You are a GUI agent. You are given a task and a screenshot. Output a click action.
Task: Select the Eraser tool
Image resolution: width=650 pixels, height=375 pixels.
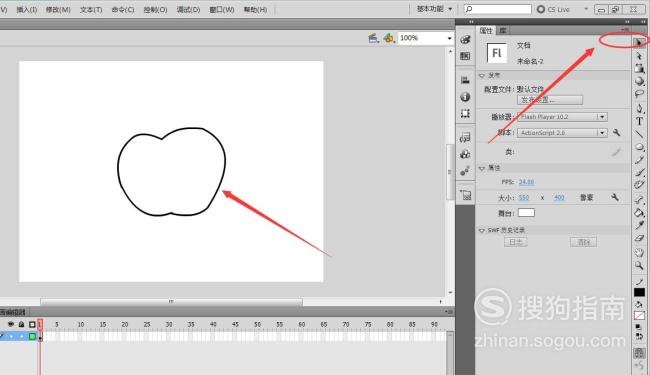point(639,238)
